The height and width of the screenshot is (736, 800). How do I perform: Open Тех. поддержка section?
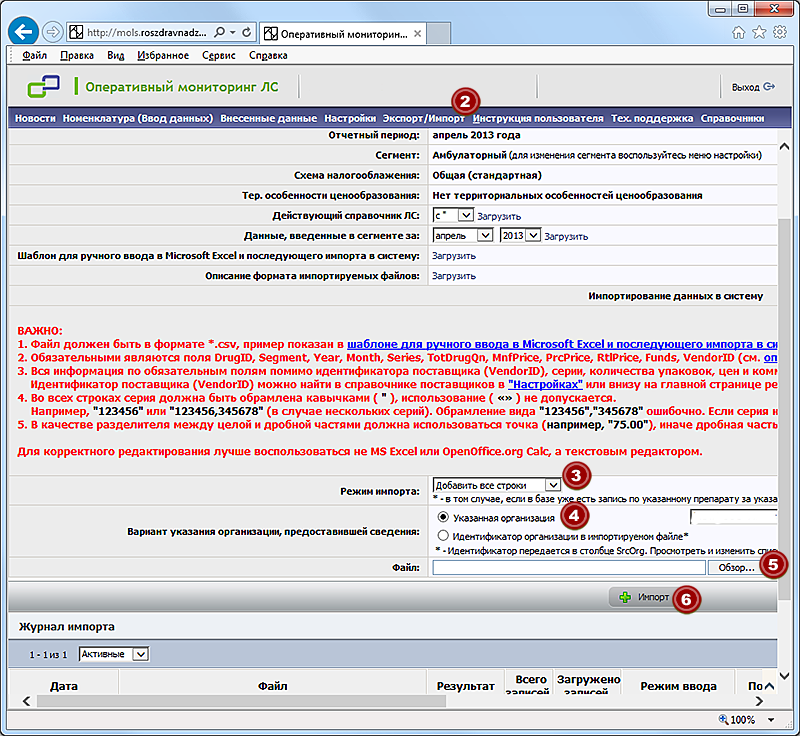point(652,118)
